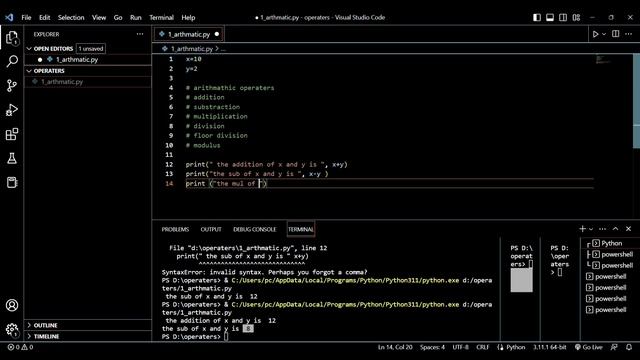Open the File menu
Screen dimensions: 640x360
tap(26, 18)
